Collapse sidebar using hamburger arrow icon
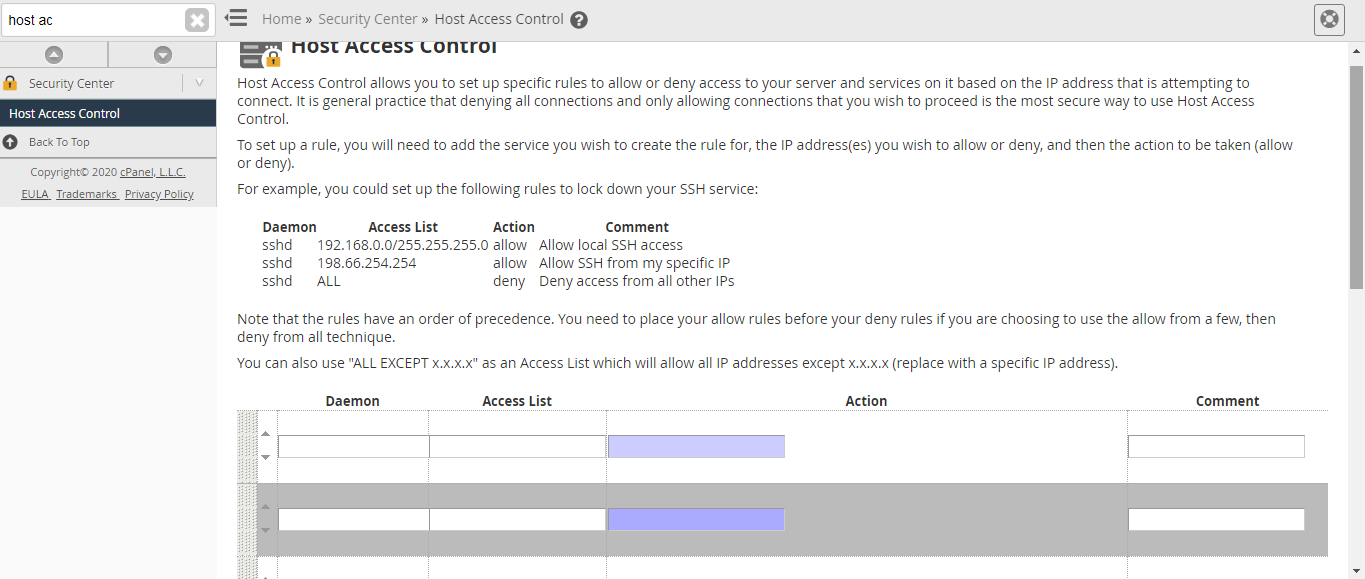The image size is (1365, 579). tap(236, 18)
